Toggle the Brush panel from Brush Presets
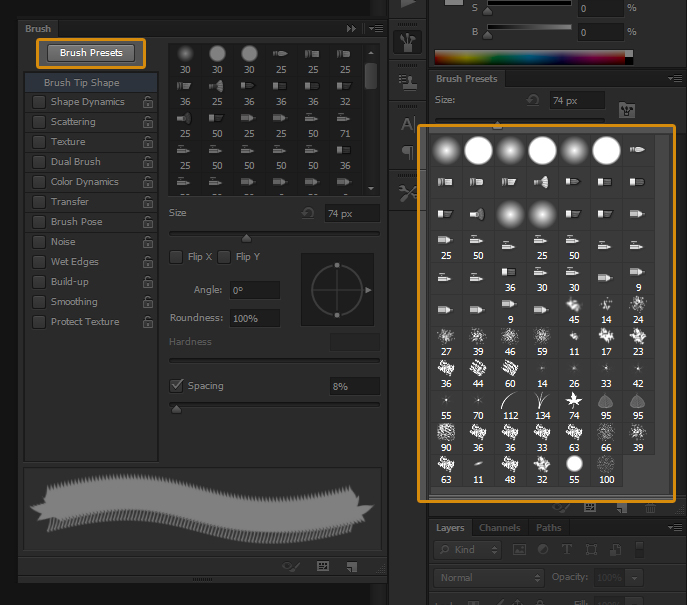The image size is (687, 605). (629, 108)
